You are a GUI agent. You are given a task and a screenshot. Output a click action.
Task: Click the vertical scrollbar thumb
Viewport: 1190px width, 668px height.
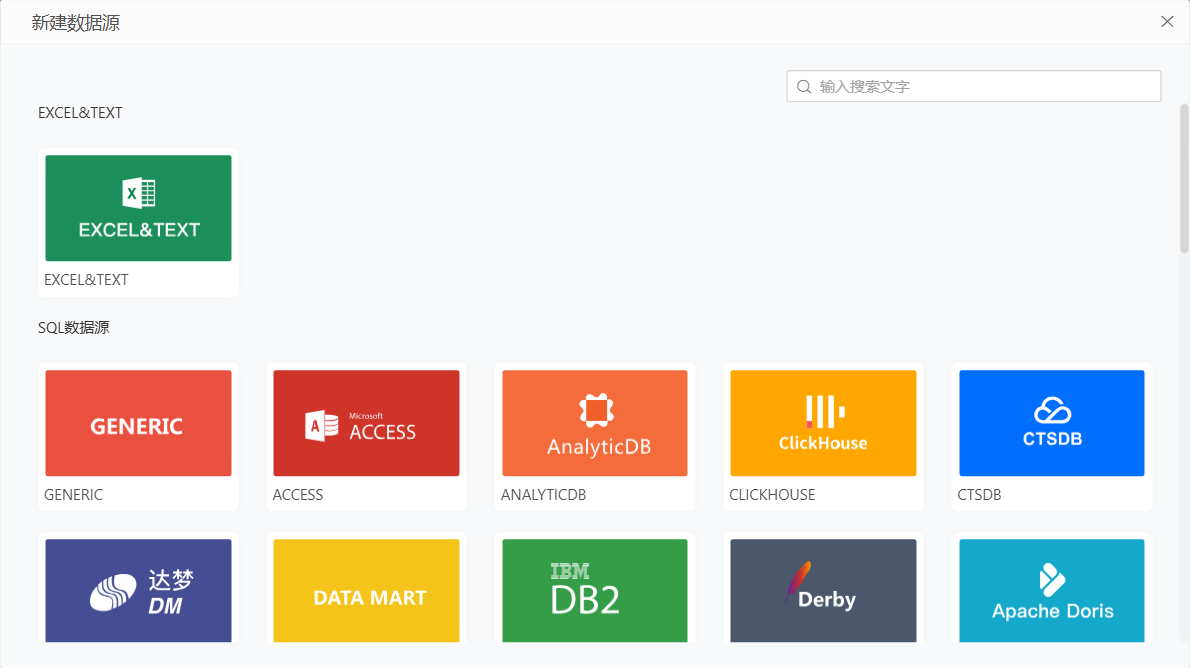pos(1184,178)
